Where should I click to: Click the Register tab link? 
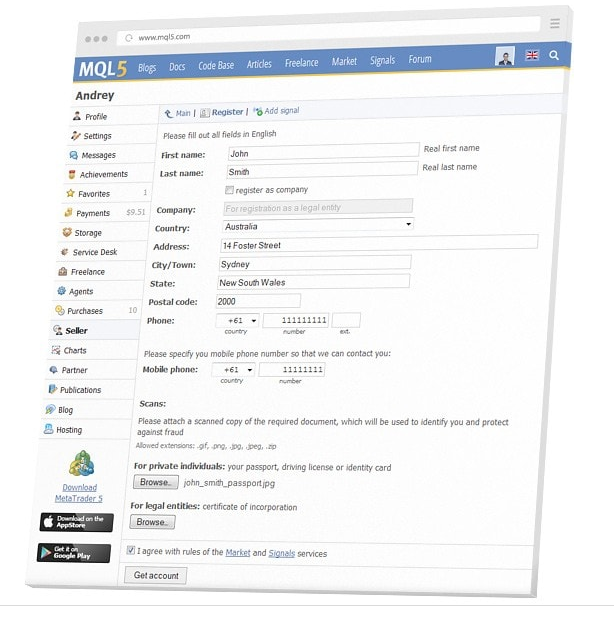(227, 112)
